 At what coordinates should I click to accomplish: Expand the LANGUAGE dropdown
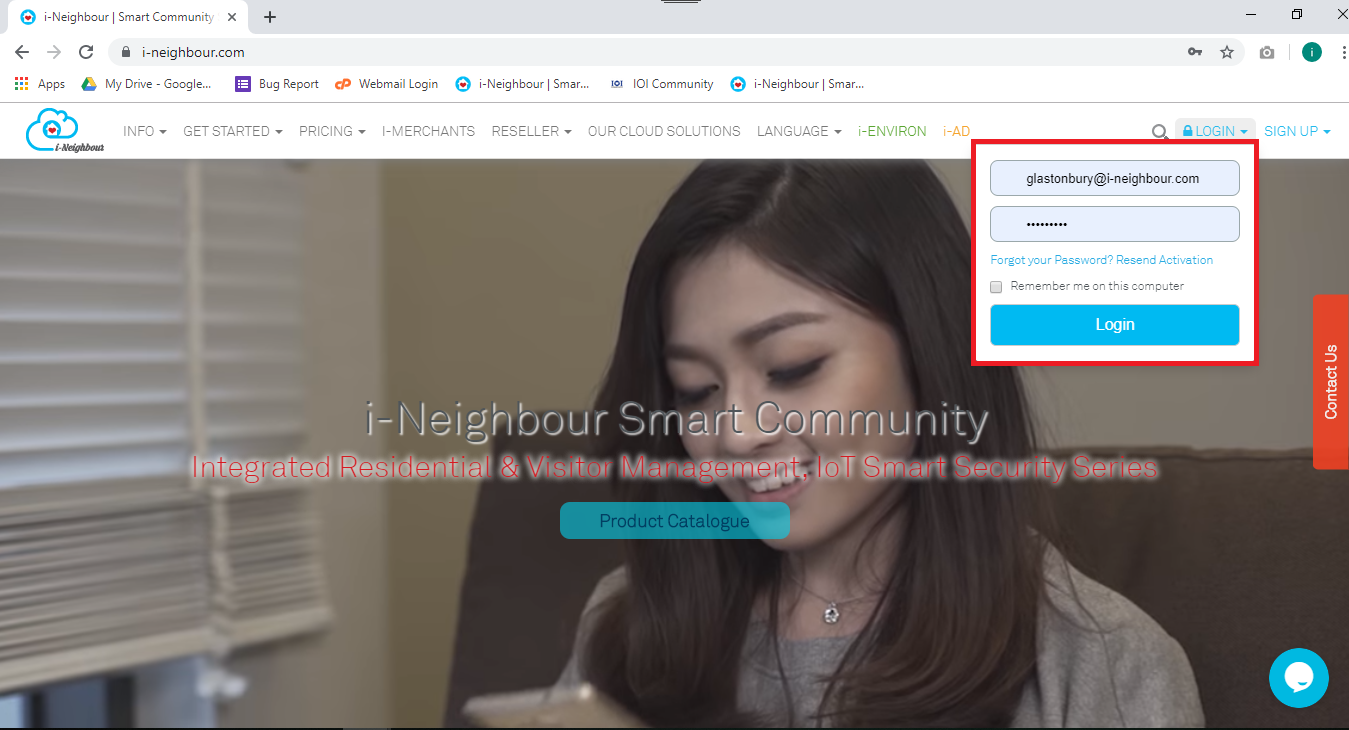click(798, 131)
